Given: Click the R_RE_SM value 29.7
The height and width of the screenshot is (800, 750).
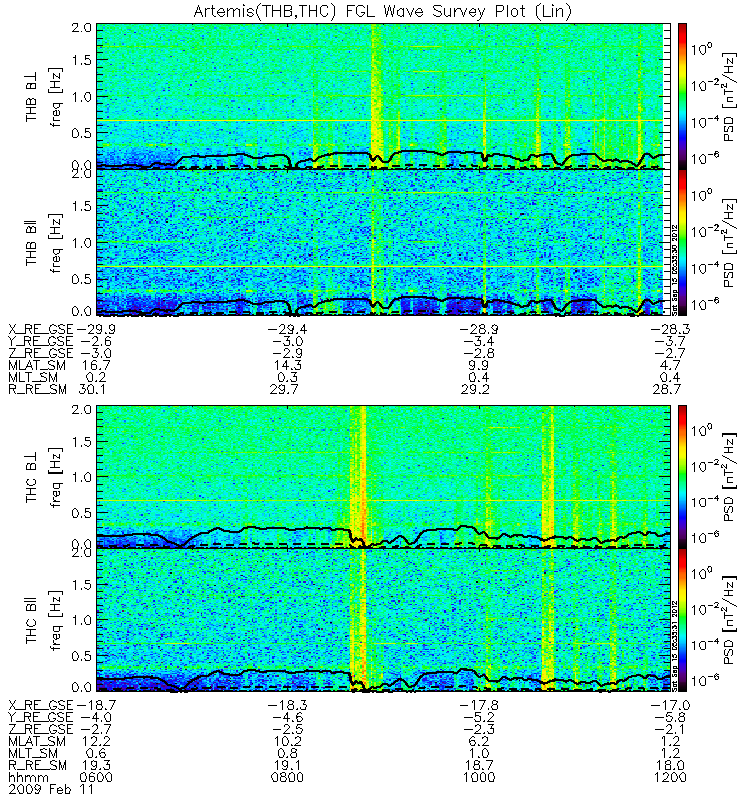Looking at the screenshot, I should (x=284, y=389).
